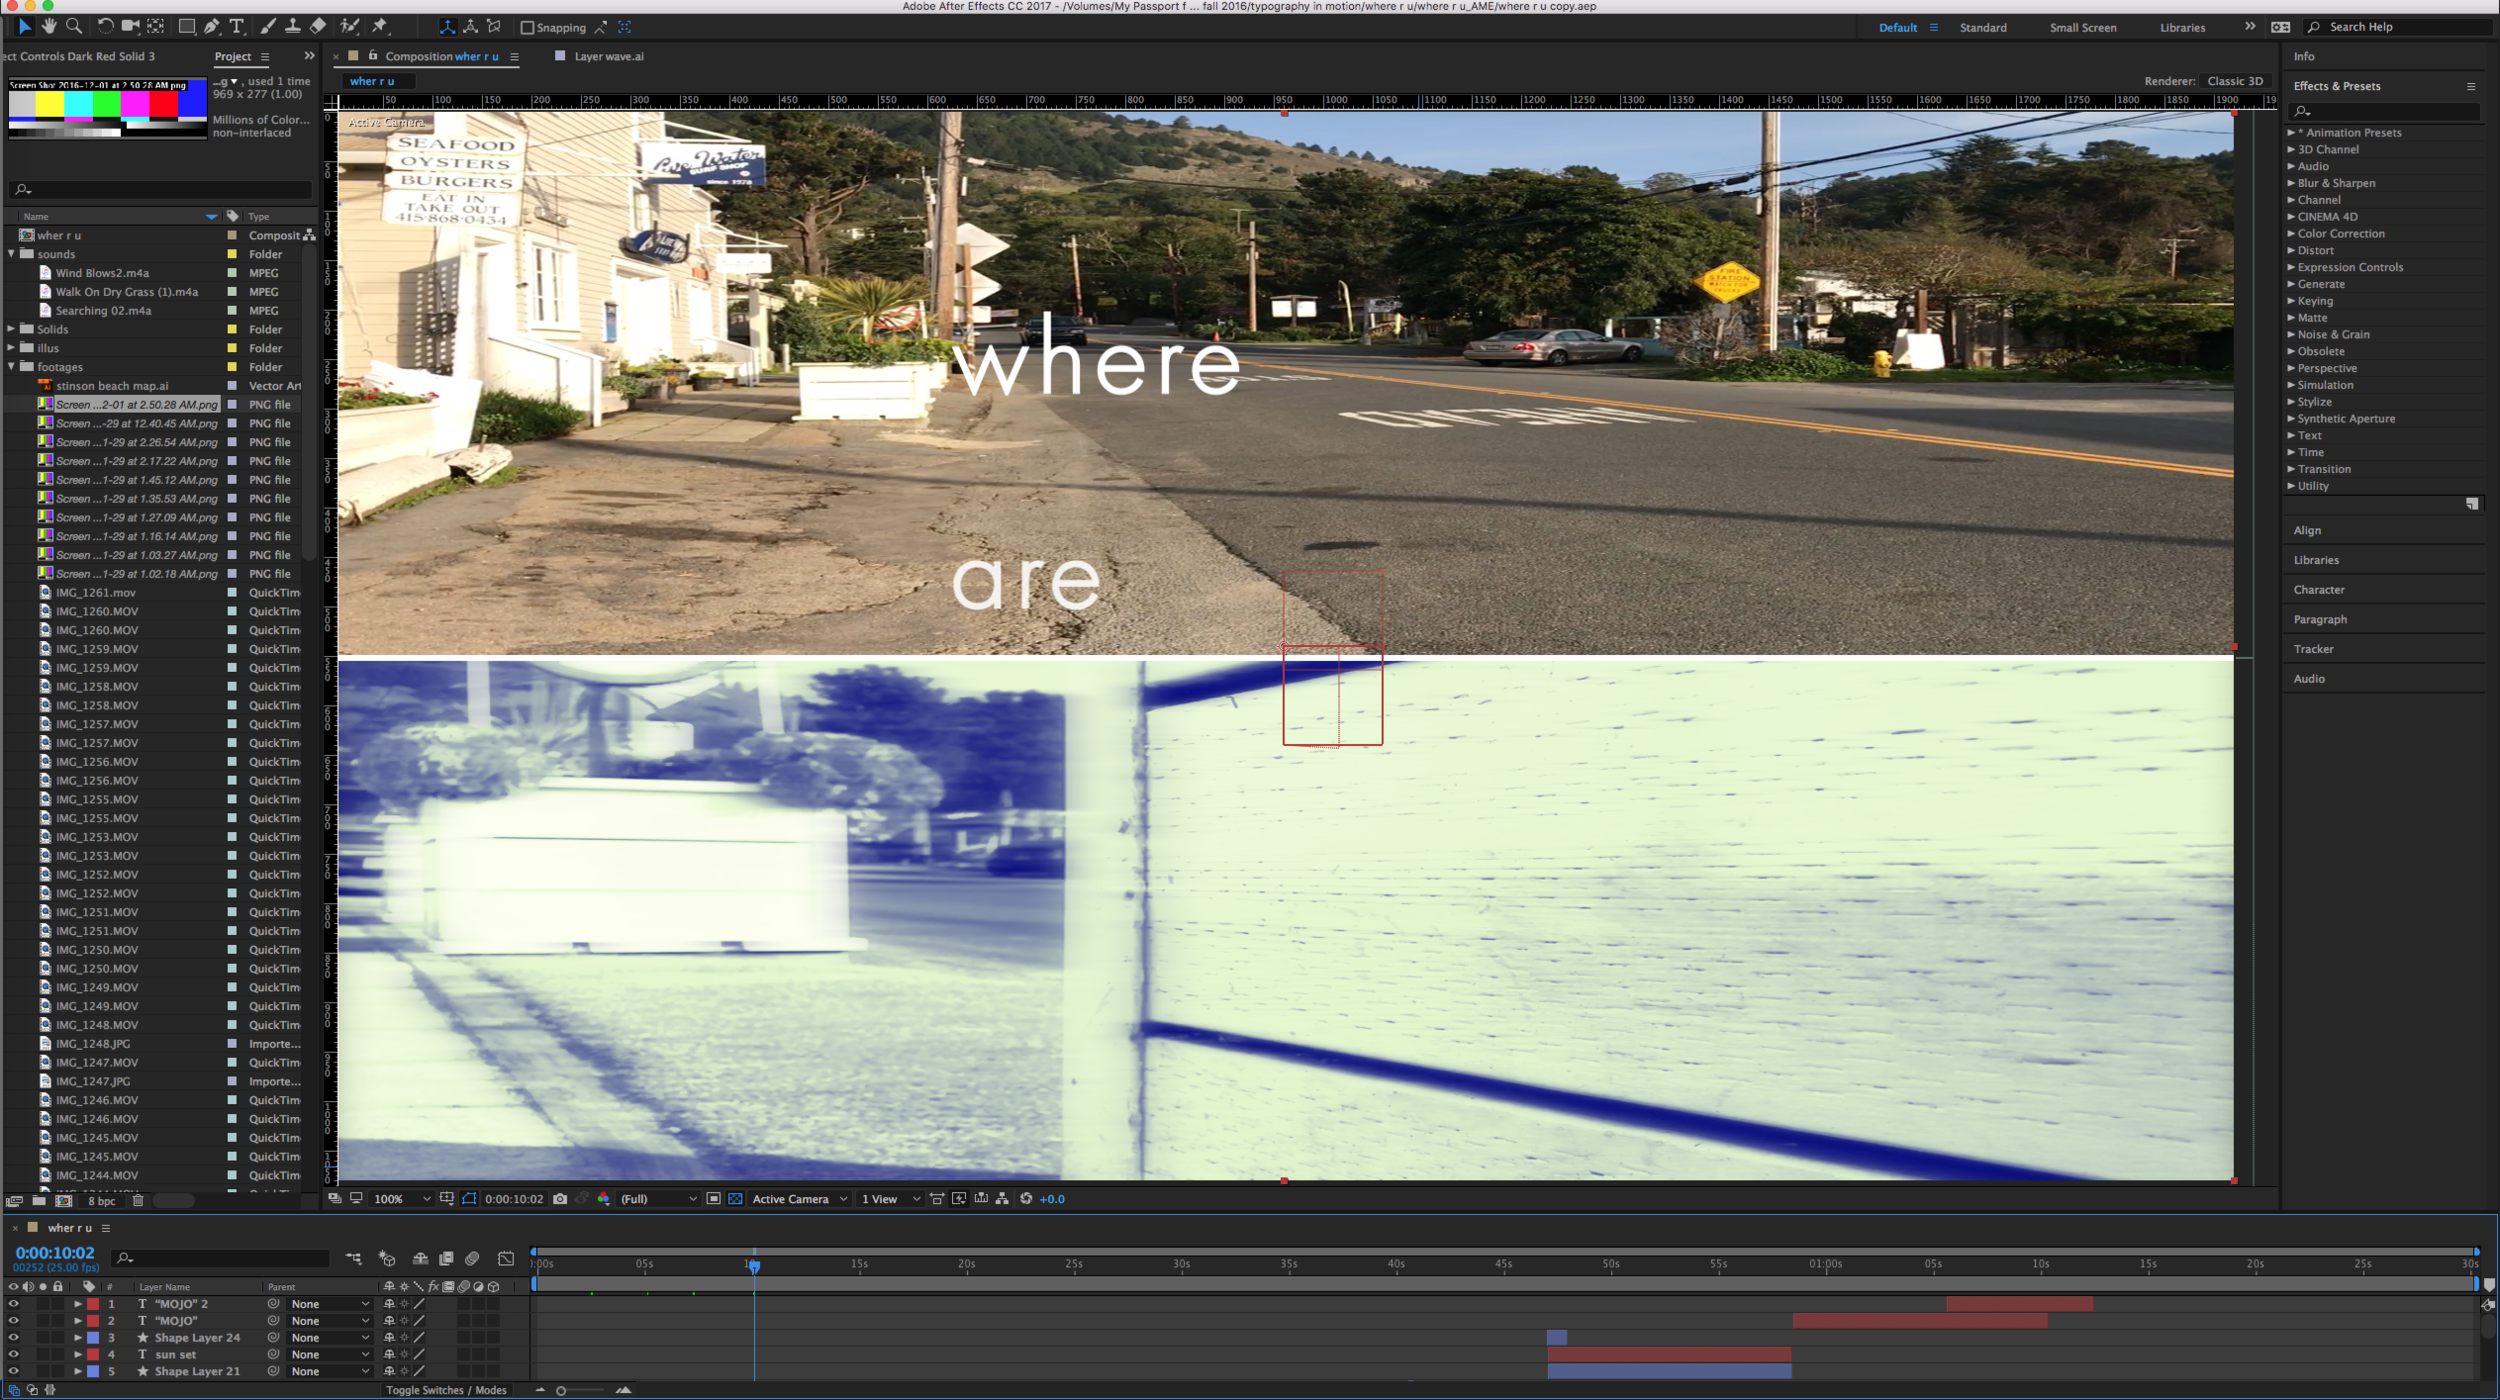Viewport: 2500px width, 1400px height.
Task: Select the Hand tool
Action: 49,26
